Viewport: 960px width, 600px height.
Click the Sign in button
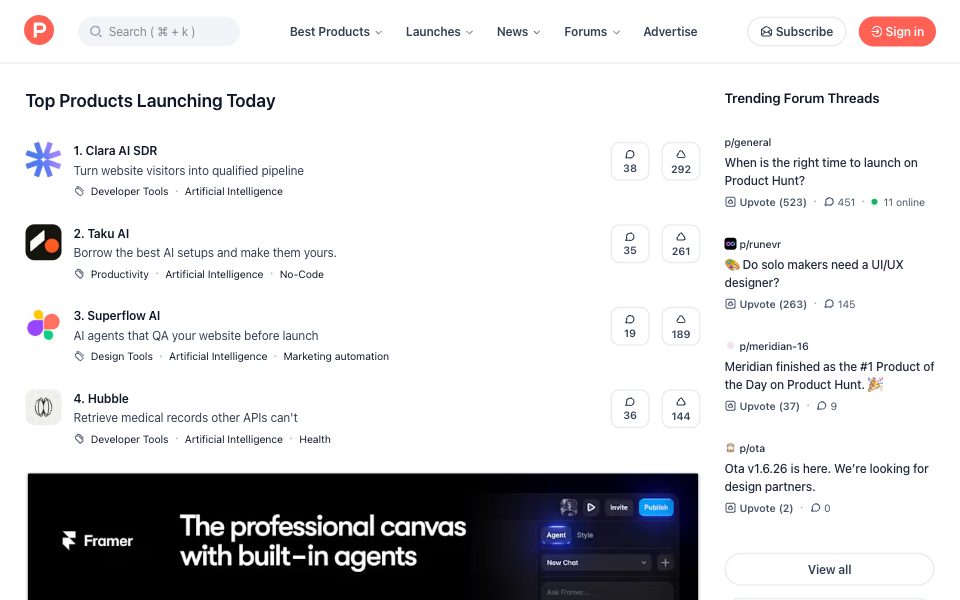pos(897,31)
